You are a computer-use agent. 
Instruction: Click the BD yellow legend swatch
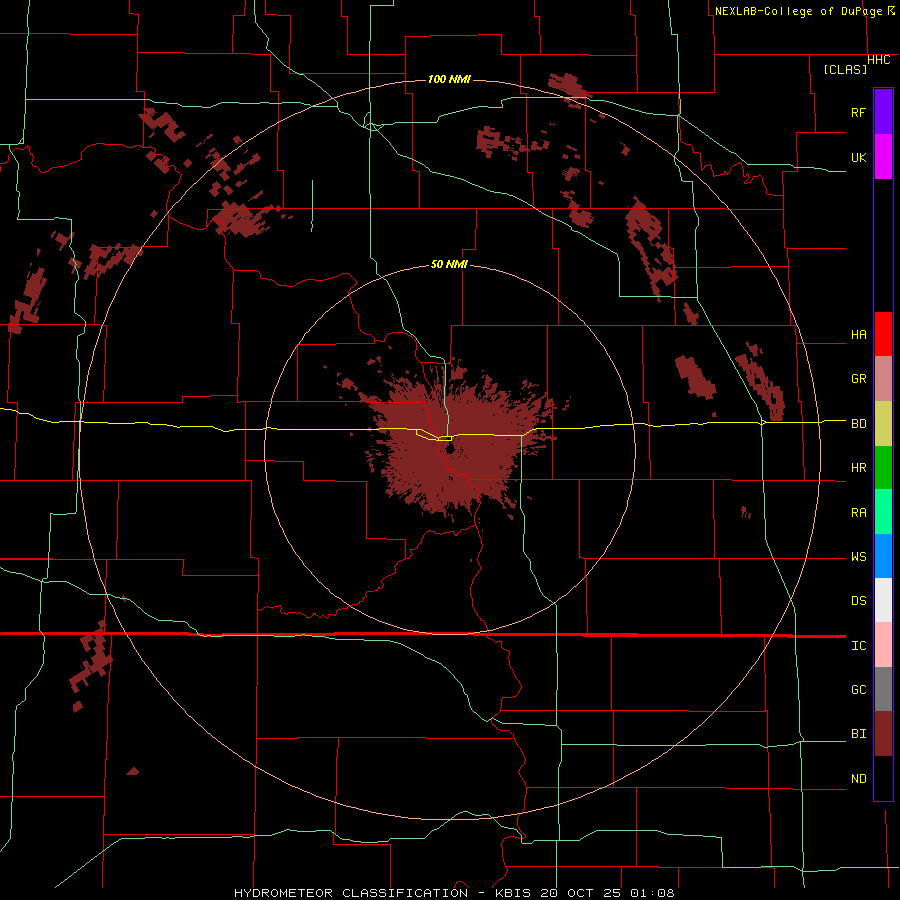[x=883, y=424]
